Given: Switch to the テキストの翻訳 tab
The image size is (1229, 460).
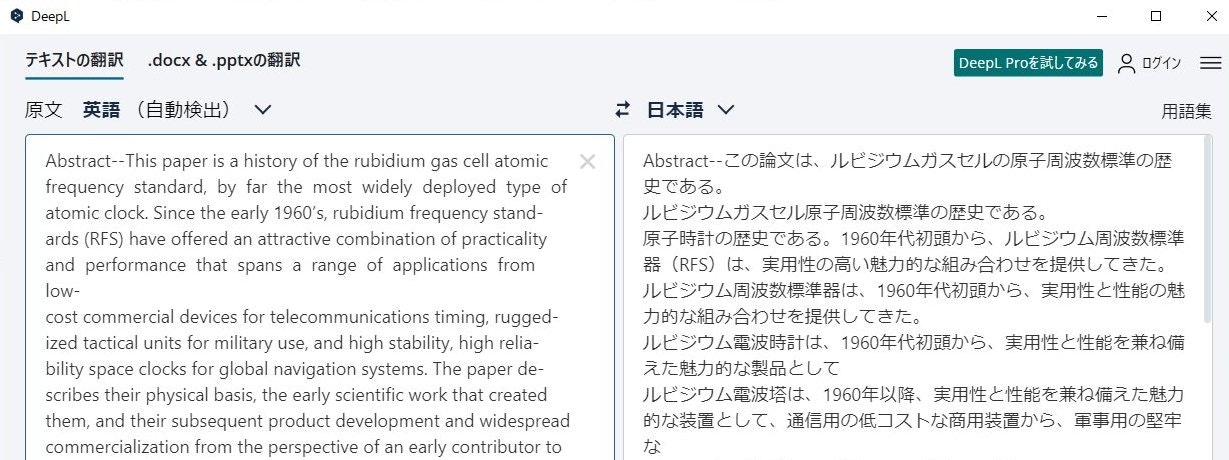Looking at the screenshot, I should 74,60.
